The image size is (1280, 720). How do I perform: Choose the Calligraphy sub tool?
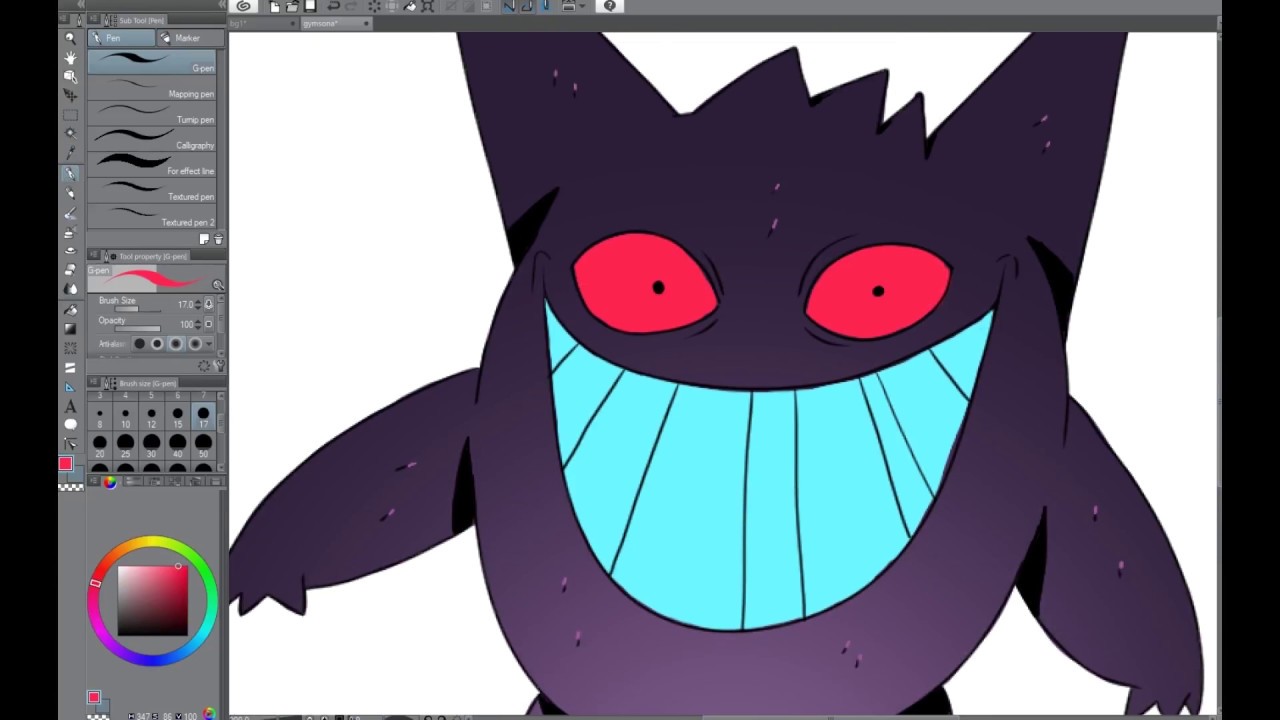[x=152, y=139]
